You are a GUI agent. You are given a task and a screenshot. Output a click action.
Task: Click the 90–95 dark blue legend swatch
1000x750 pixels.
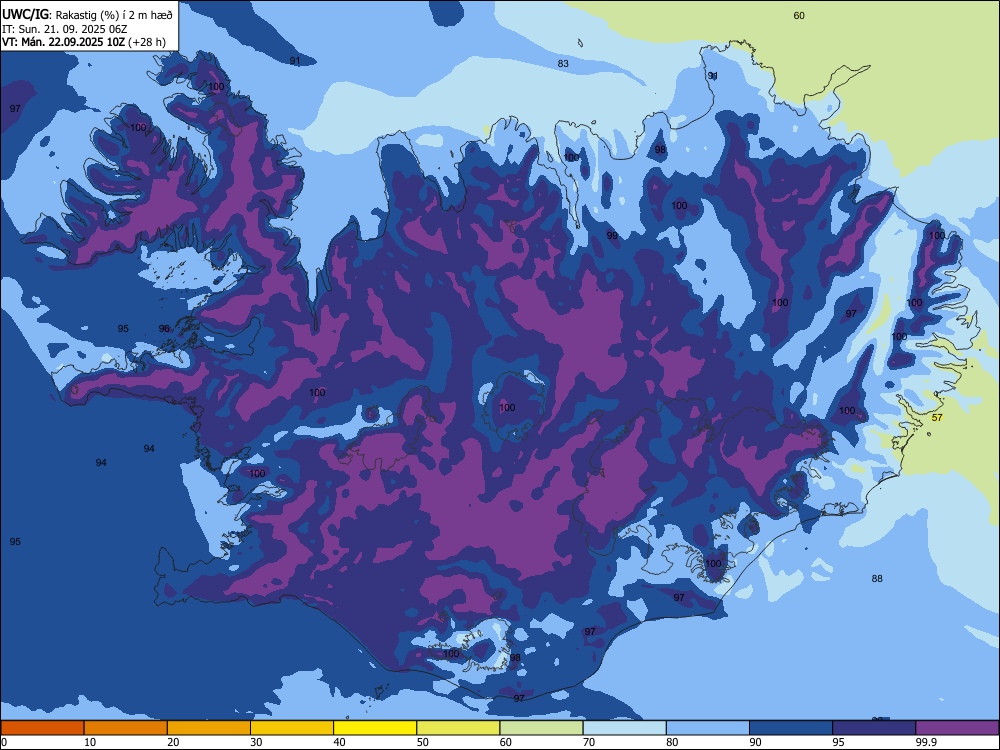click(x=791, y=728)
